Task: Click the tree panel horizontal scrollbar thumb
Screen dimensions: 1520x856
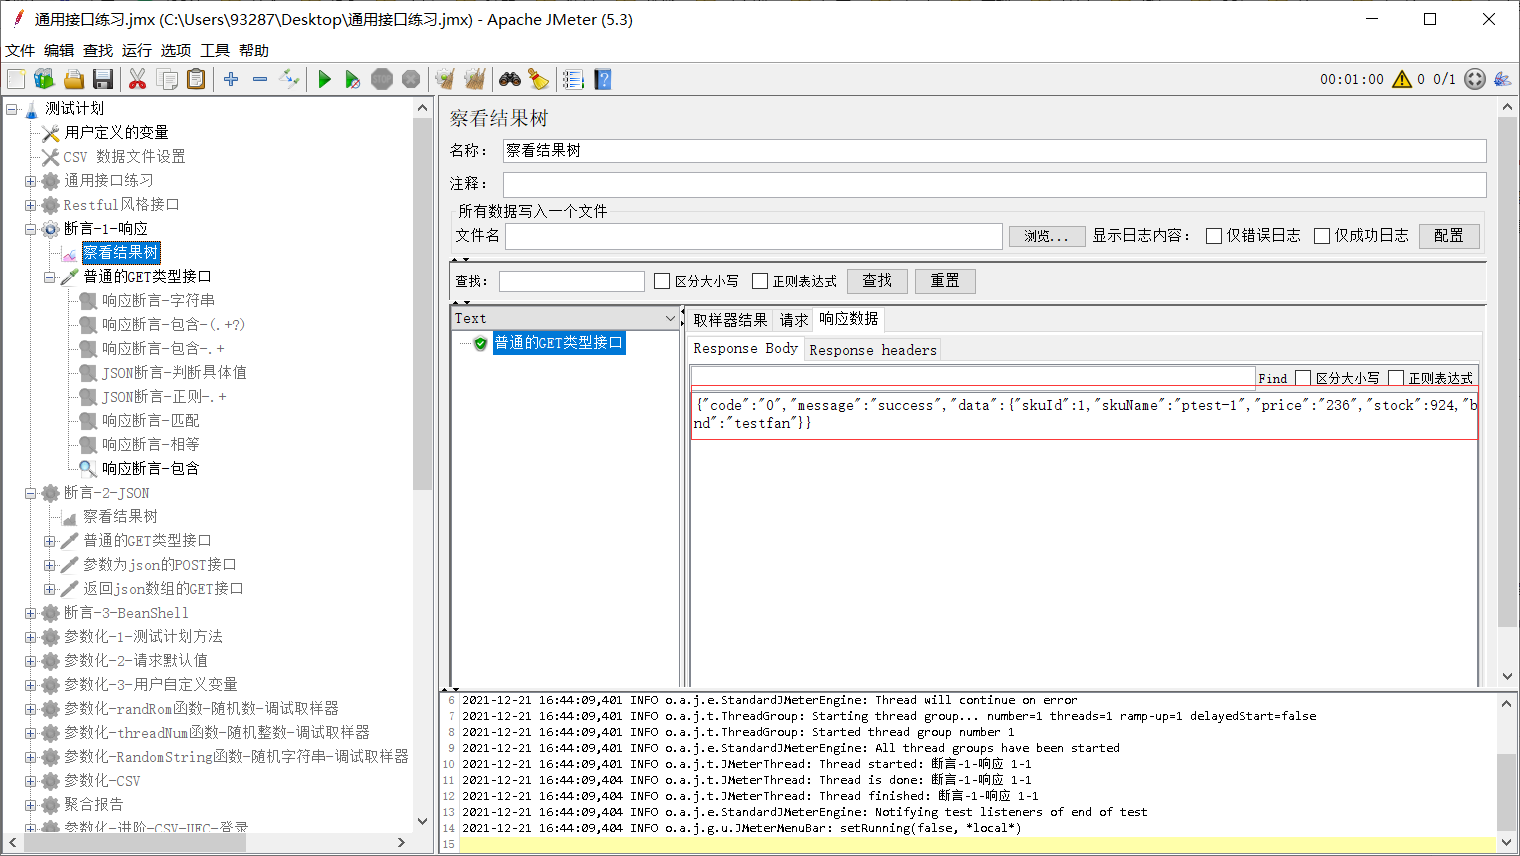Action: coord(135,843)
